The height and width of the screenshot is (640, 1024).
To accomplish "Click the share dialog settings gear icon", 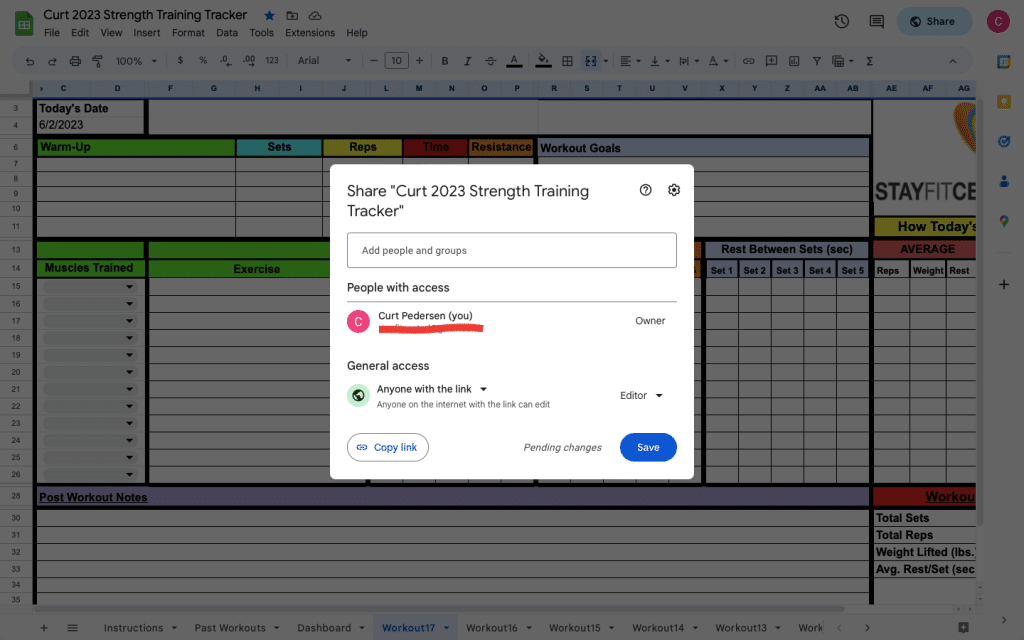I will click(x=674, y=190).
